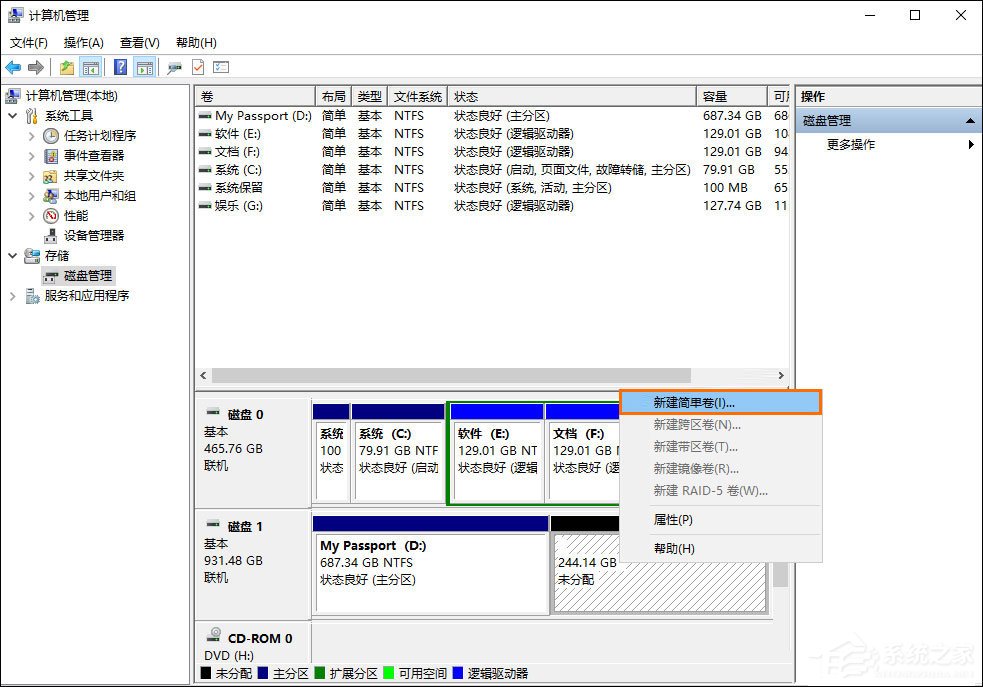Select the 性能 tree item
The image size is (983, 687).
pos(74,215)
